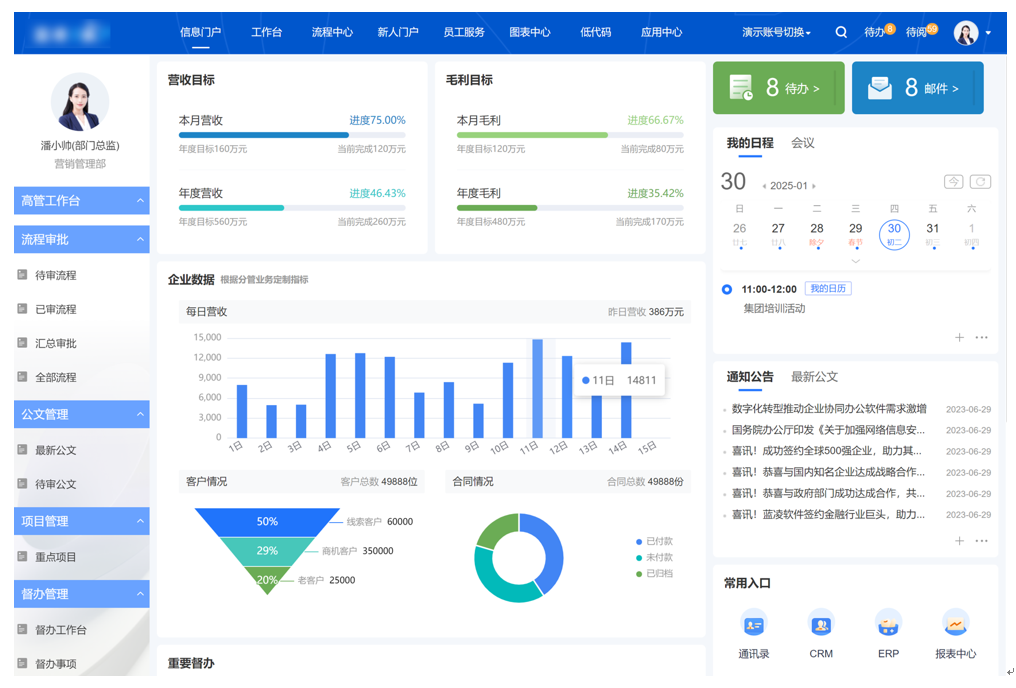Click the 今 today icon in calendar

click(953, 182)
